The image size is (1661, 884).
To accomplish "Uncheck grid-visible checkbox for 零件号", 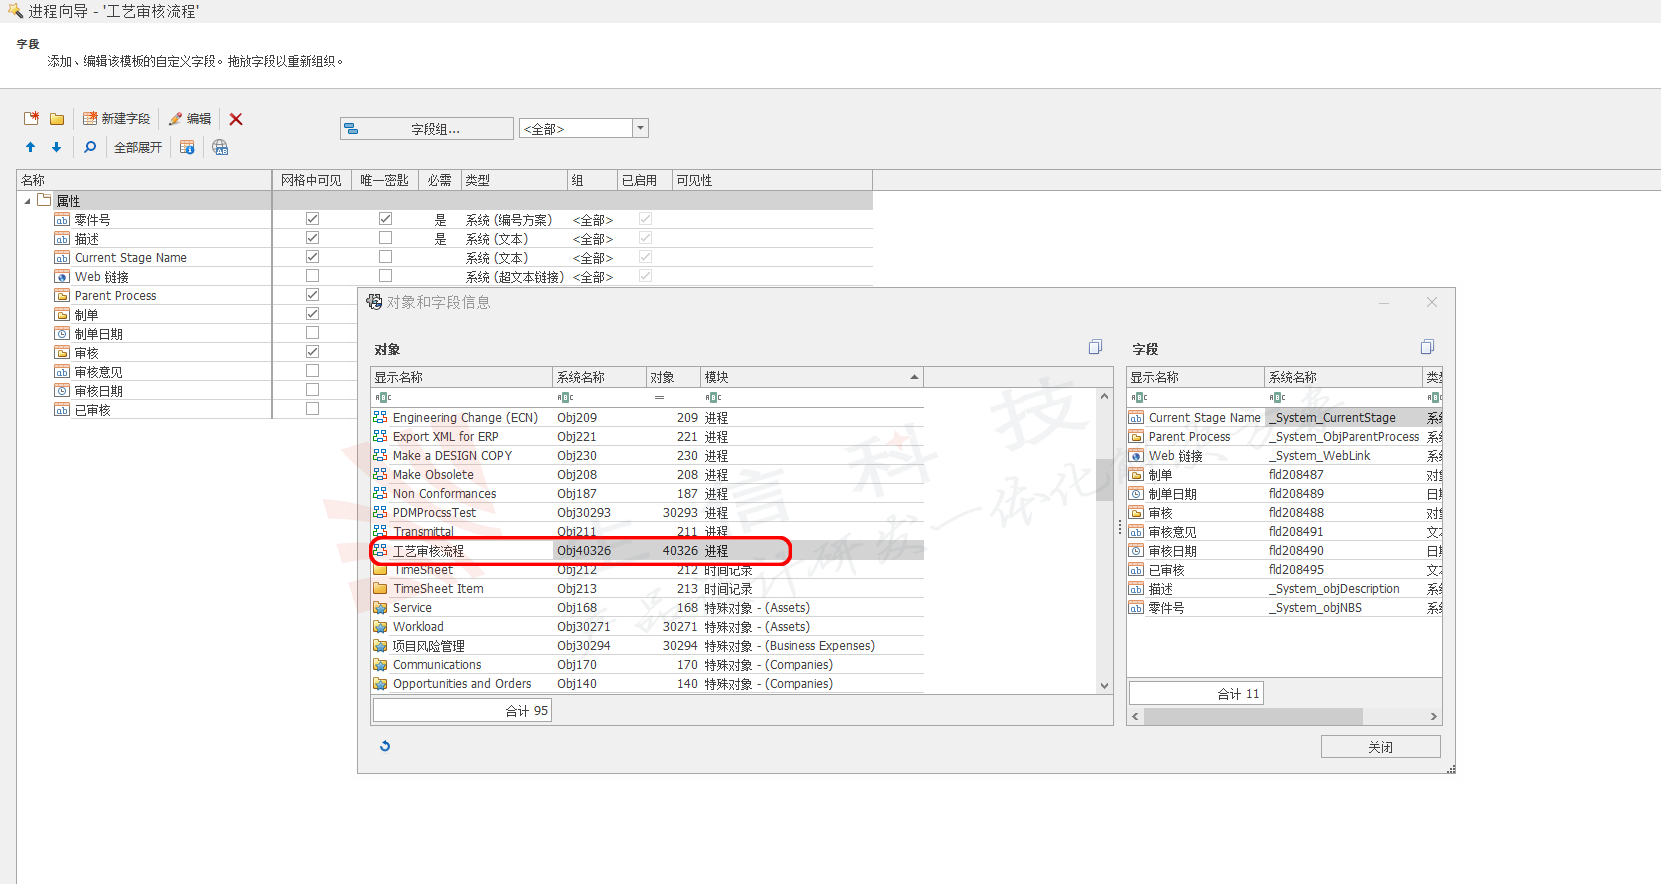I will pos(312,219).
